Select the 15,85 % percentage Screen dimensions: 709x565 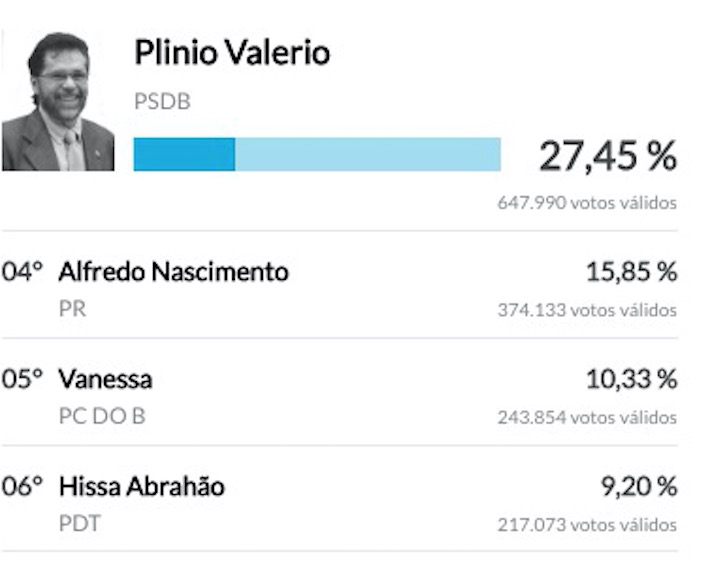point(630,271)
